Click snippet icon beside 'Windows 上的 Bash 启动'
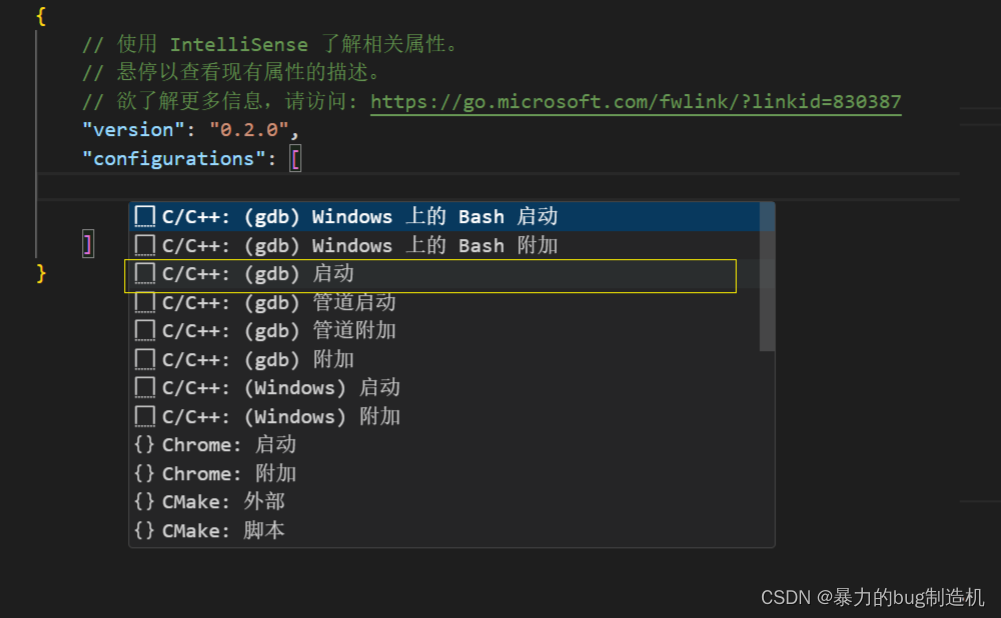This screenshot has width=1001, height=618. point(145,216)
